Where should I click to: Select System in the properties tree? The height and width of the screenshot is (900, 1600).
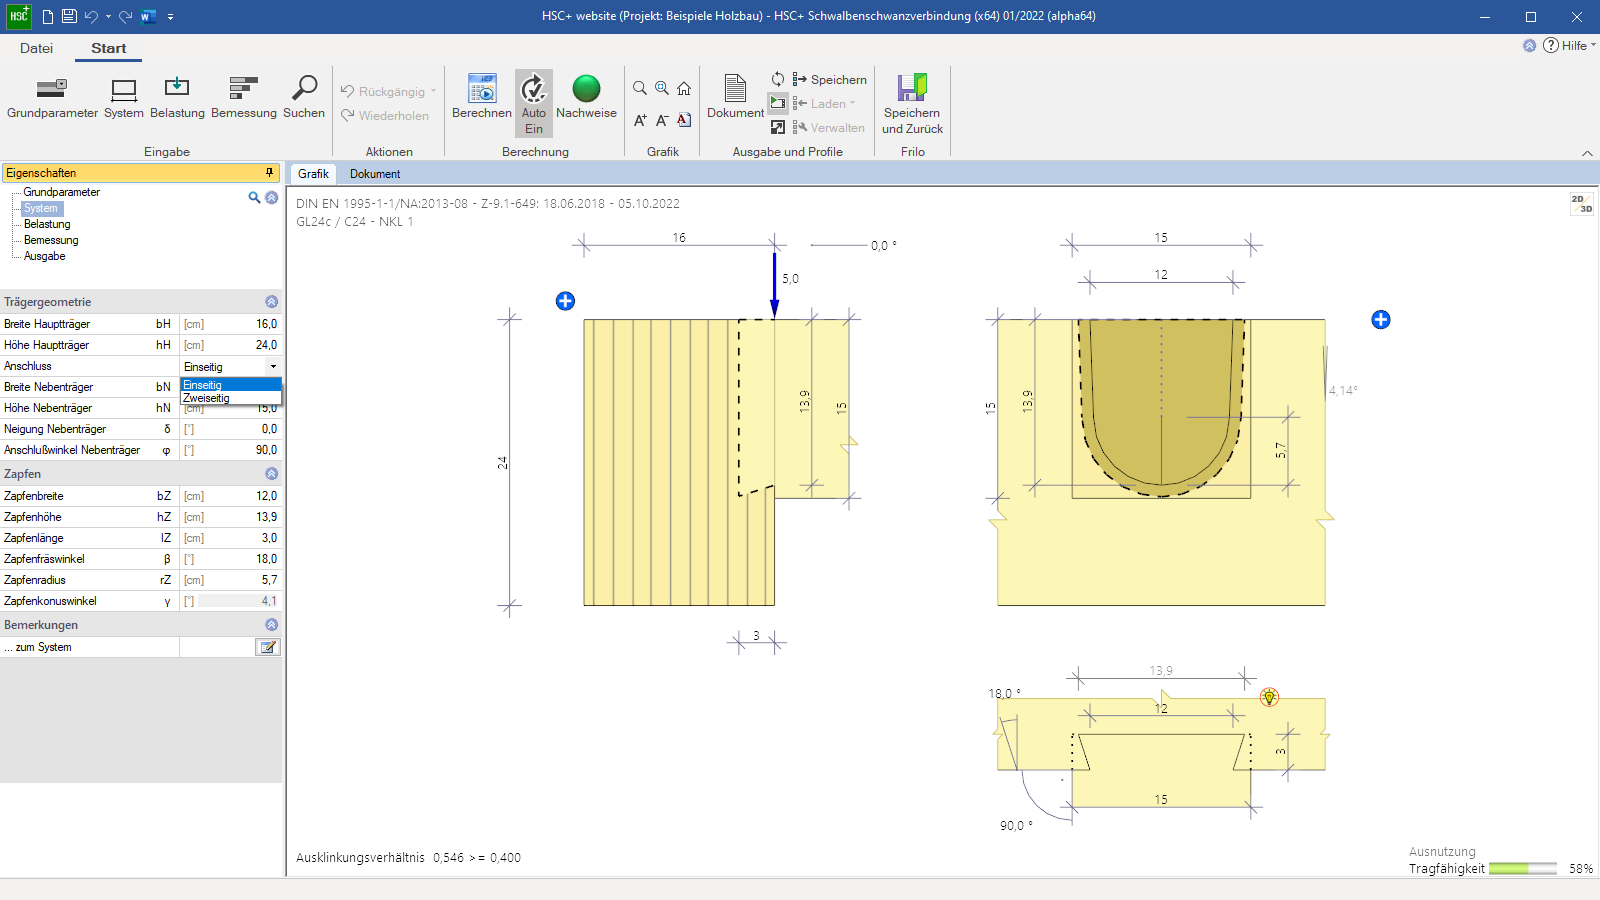click(x=41, y=208)
